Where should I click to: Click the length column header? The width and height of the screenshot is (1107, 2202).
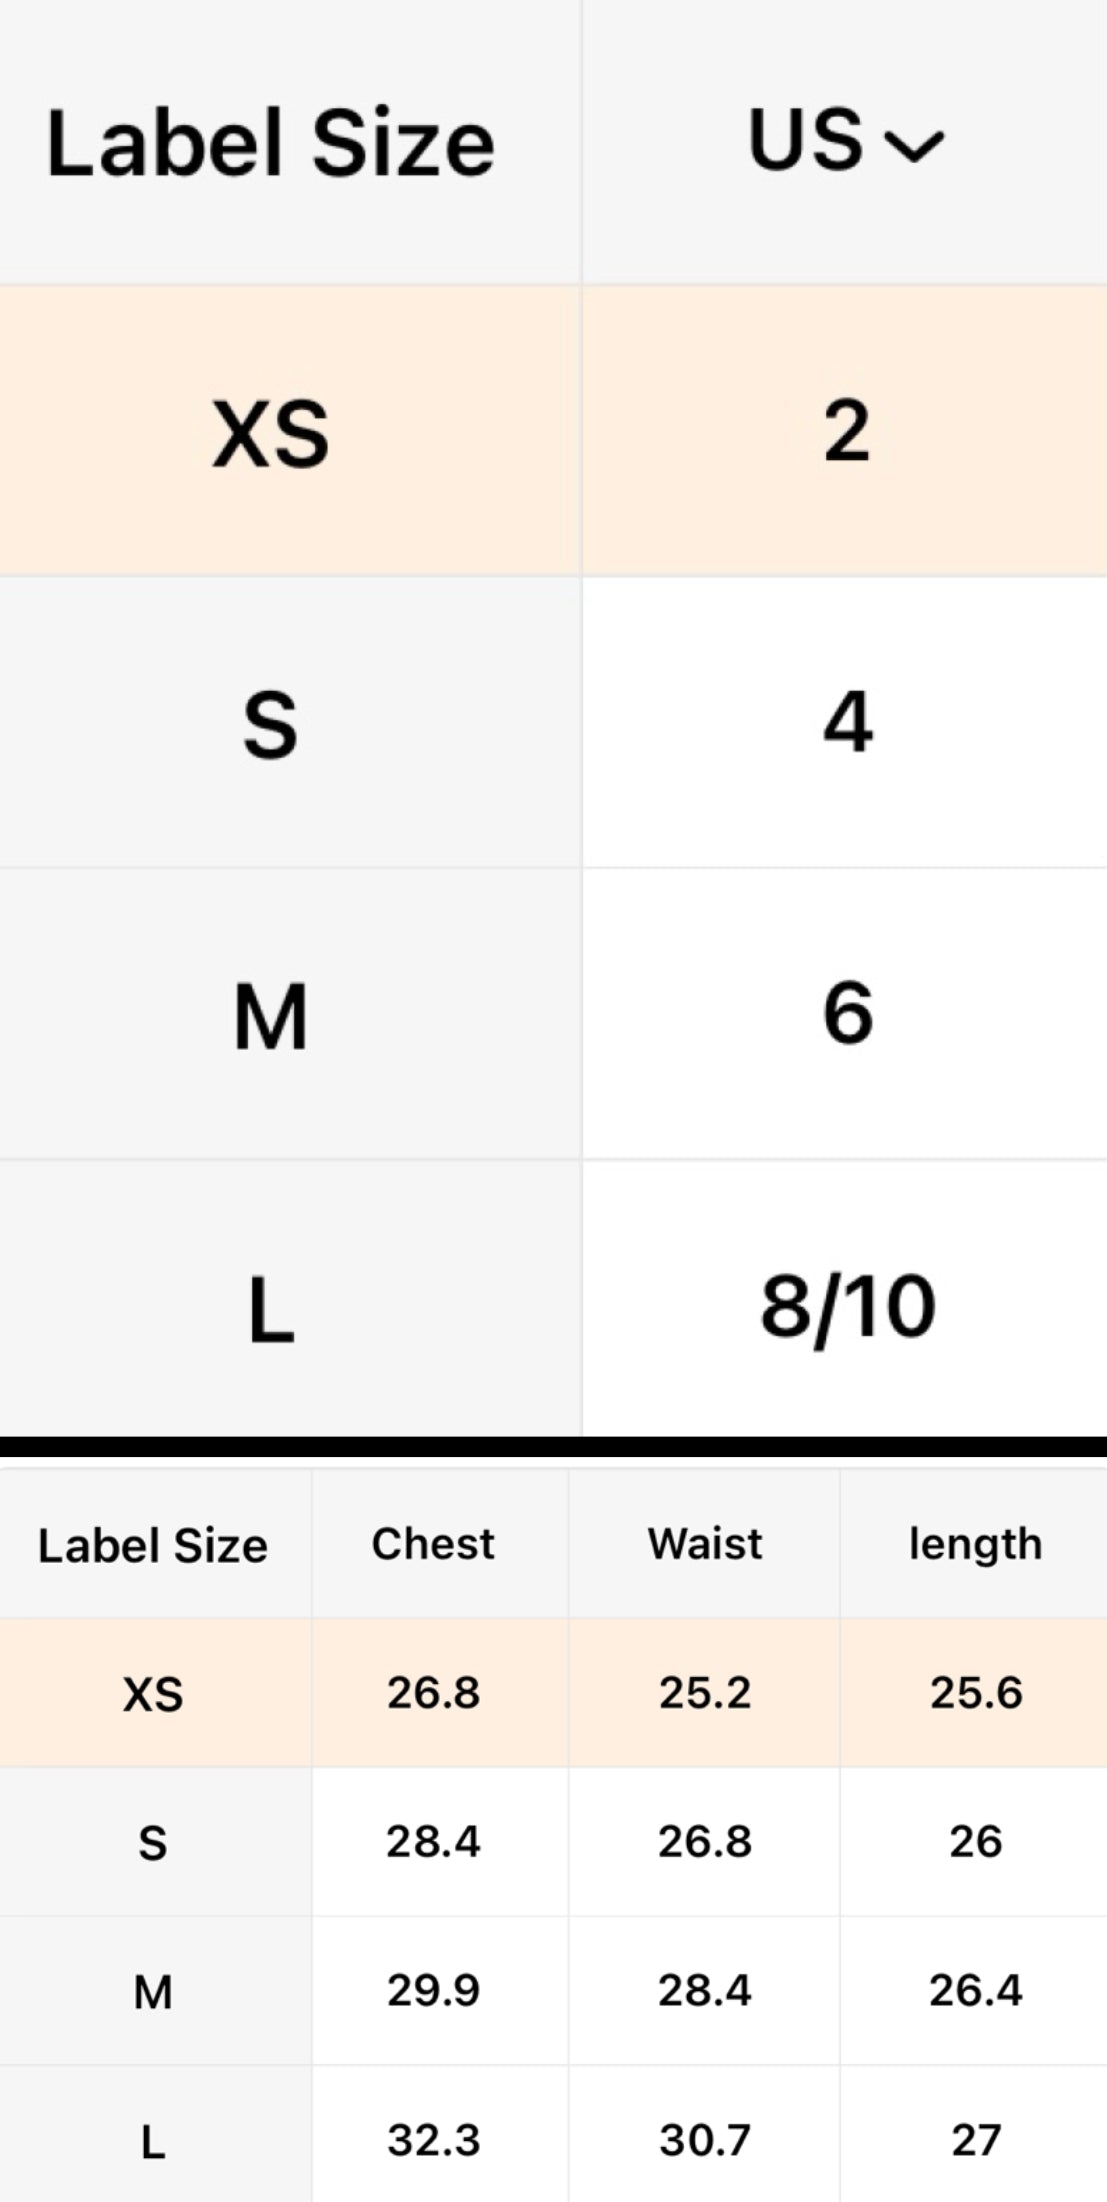click(975, 1544)
